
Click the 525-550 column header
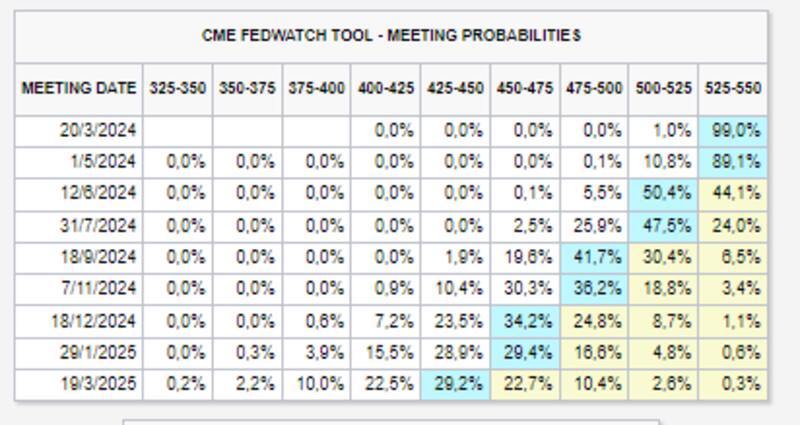(x=733, y=88)
